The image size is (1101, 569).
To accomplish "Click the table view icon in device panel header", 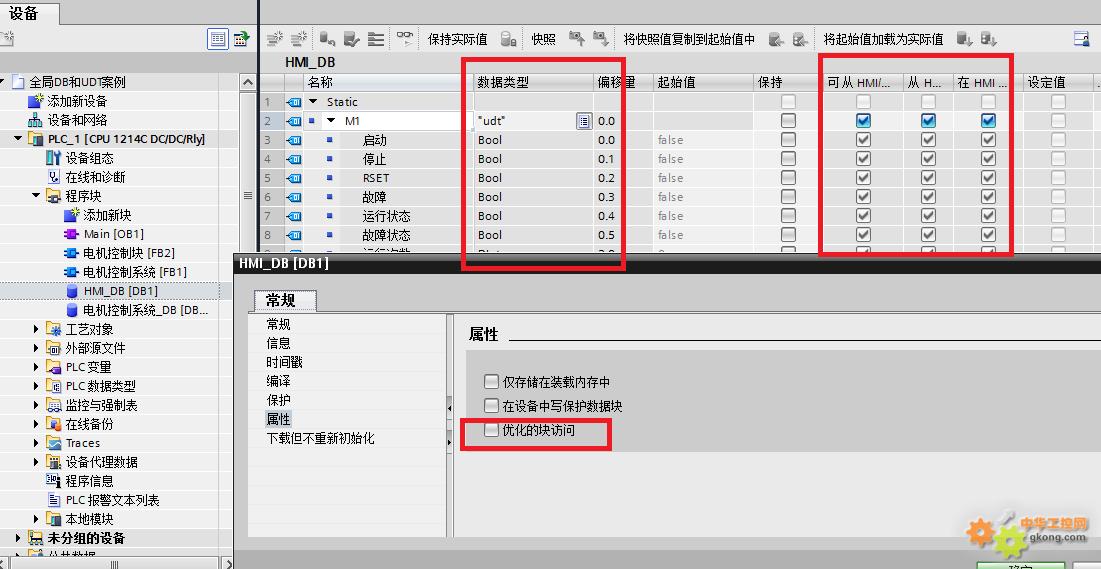I will click(x=217, y=39).
